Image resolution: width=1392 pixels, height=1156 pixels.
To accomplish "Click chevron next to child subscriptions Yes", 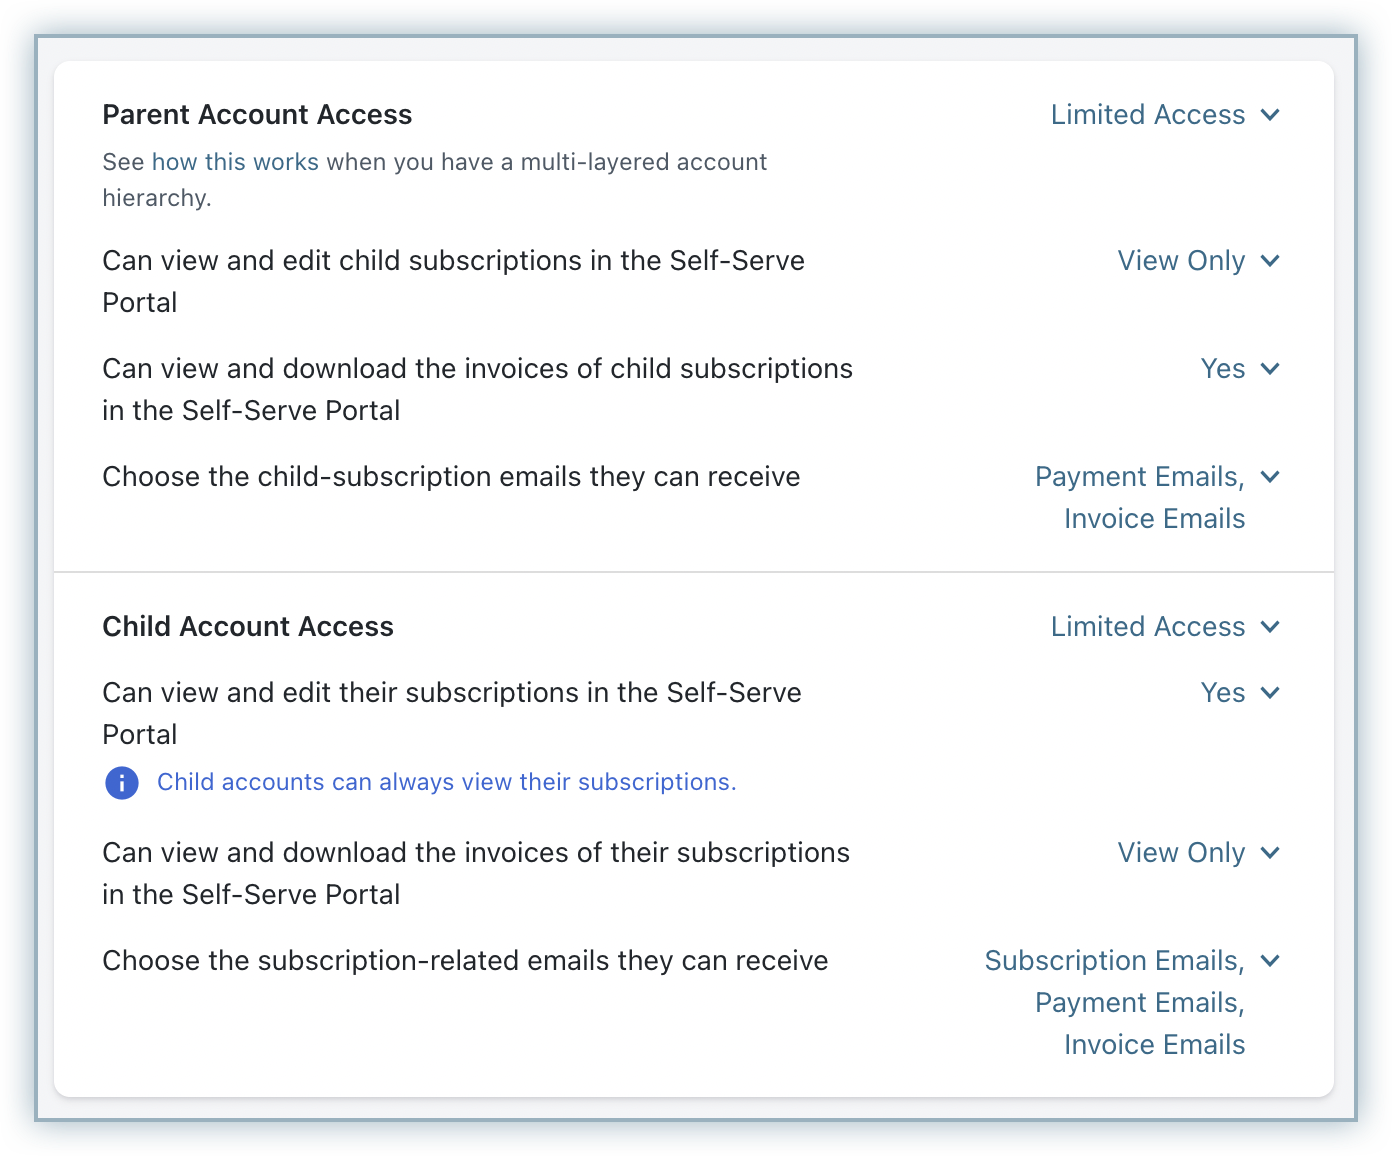I will point(1270,693).
